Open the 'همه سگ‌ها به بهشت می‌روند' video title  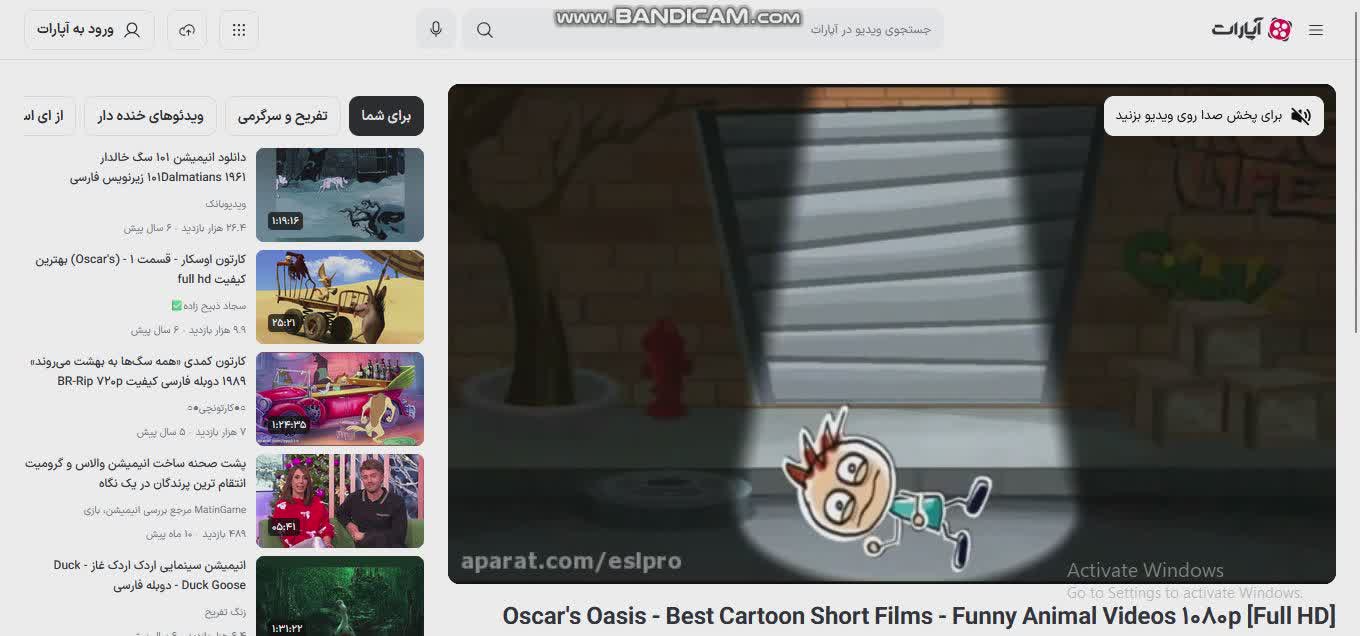(x=138, y=371)
